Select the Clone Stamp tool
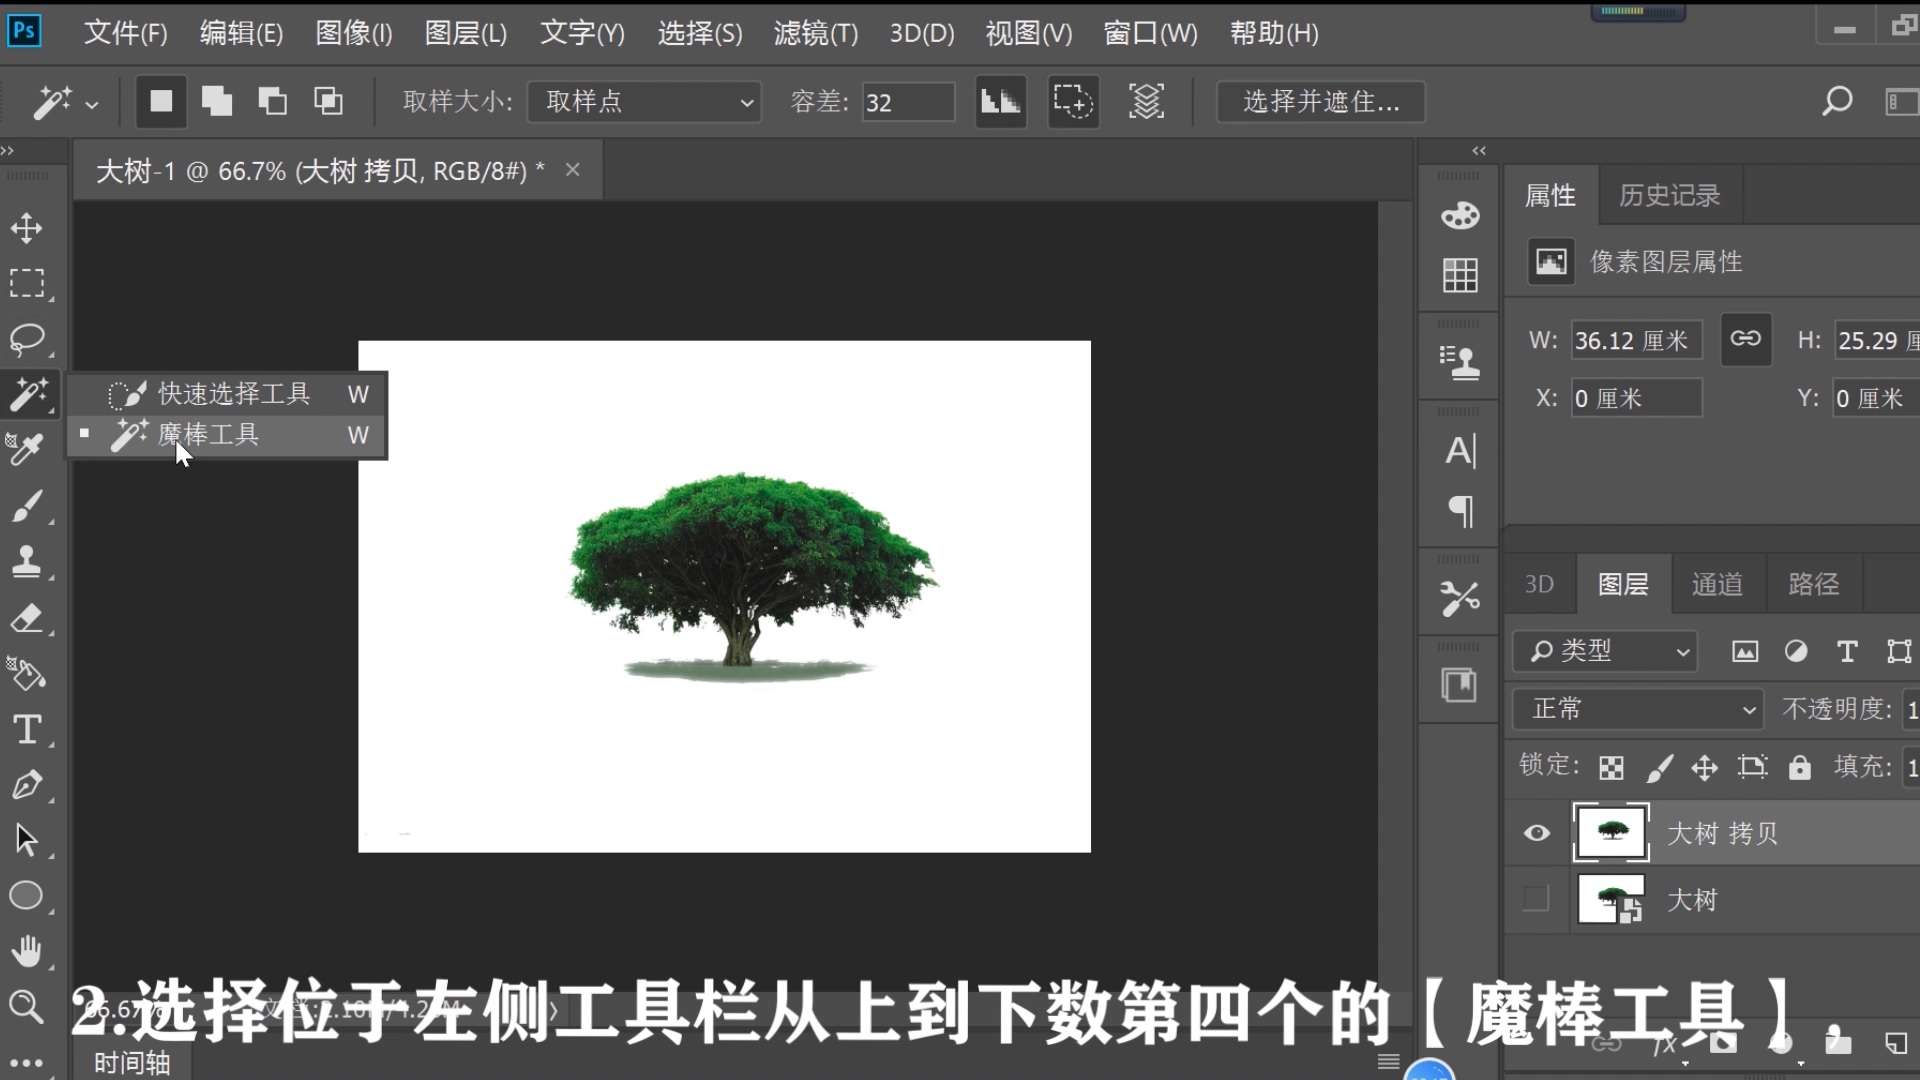Screen dimensions: 1920x1080 tap(27, 562)
